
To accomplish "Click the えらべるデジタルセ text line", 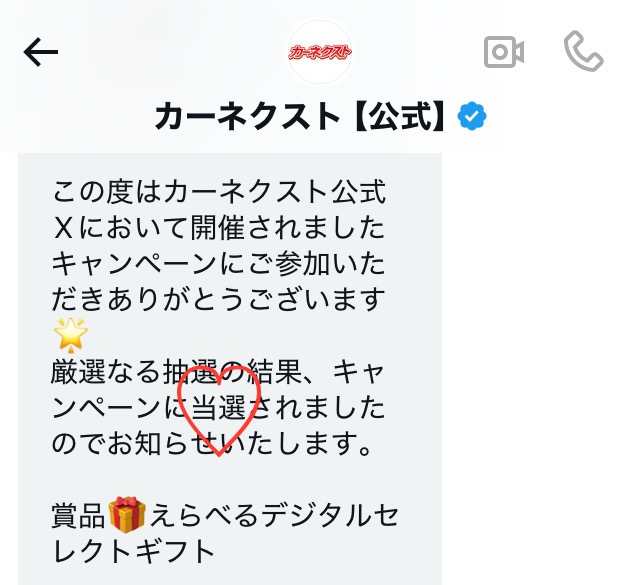I will pos(273,516).
